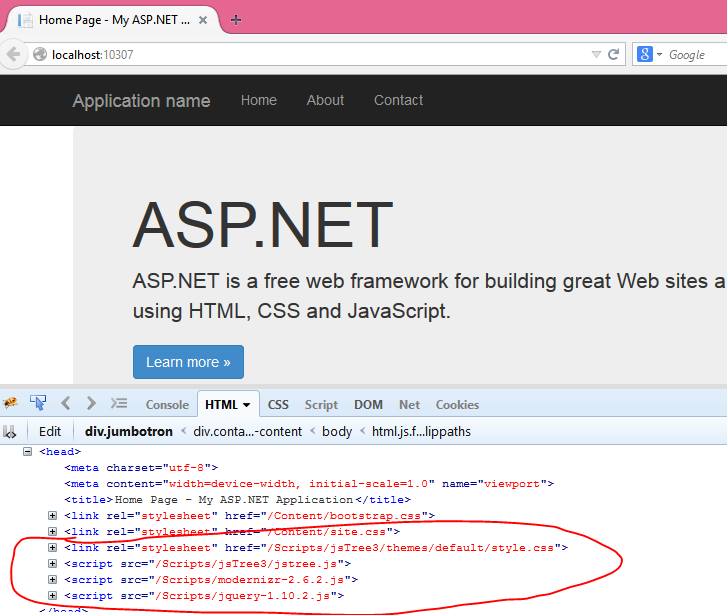Expand the bootstrap.css link node

(x=52, y=515)
